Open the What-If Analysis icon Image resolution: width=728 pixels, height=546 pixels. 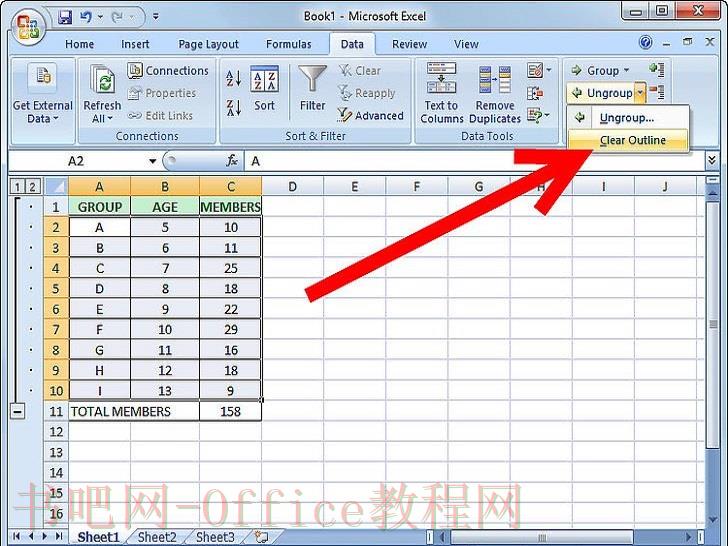535,115
